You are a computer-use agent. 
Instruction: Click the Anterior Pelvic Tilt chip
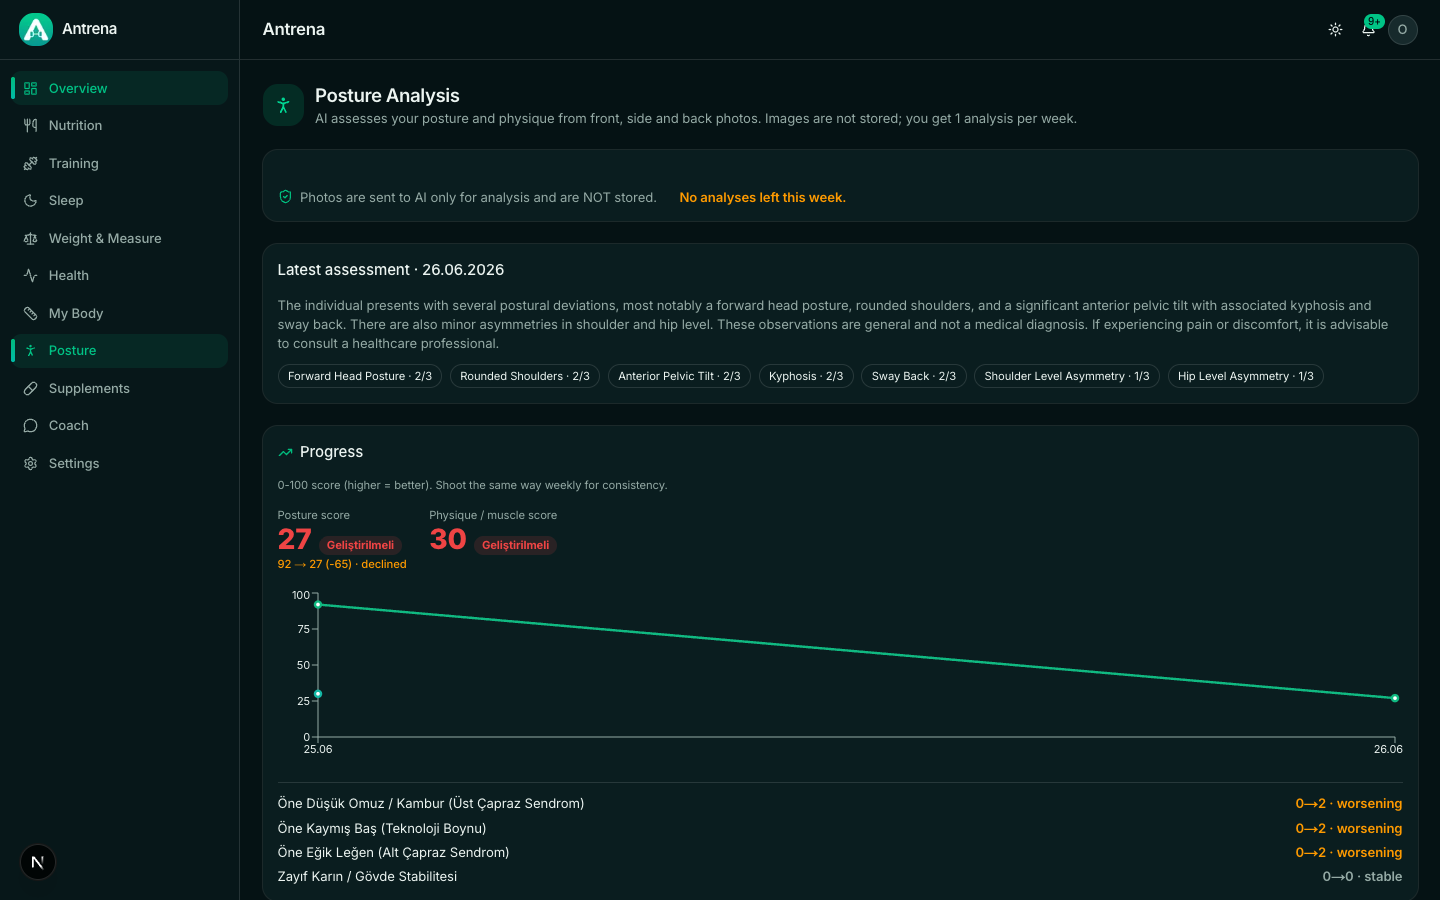(x=679, y=376)
